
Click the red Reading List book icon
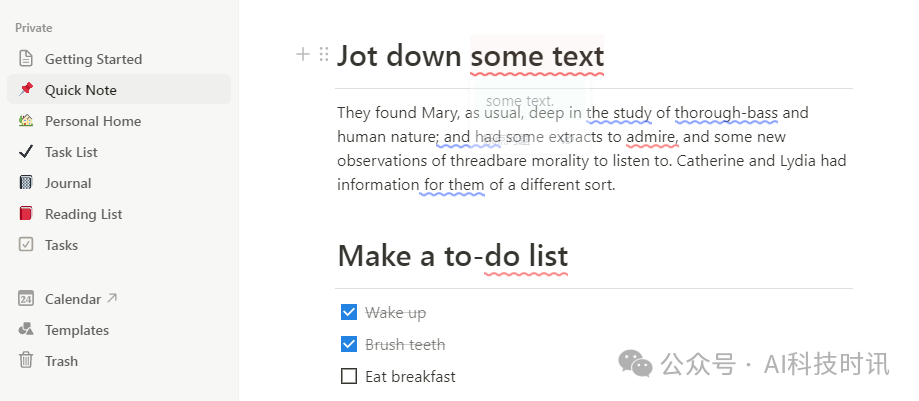(x=26, y=214)
